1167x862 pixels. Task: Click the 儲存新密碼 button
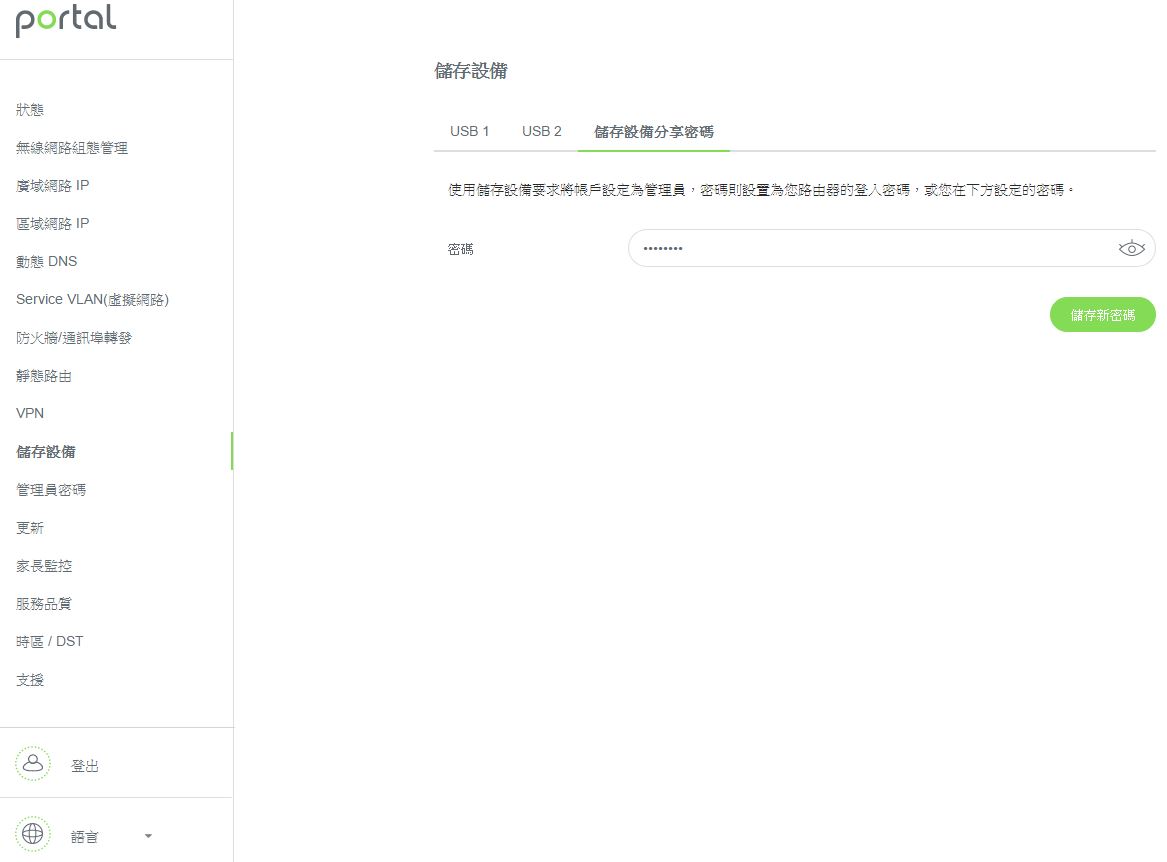coord(1102,315)
